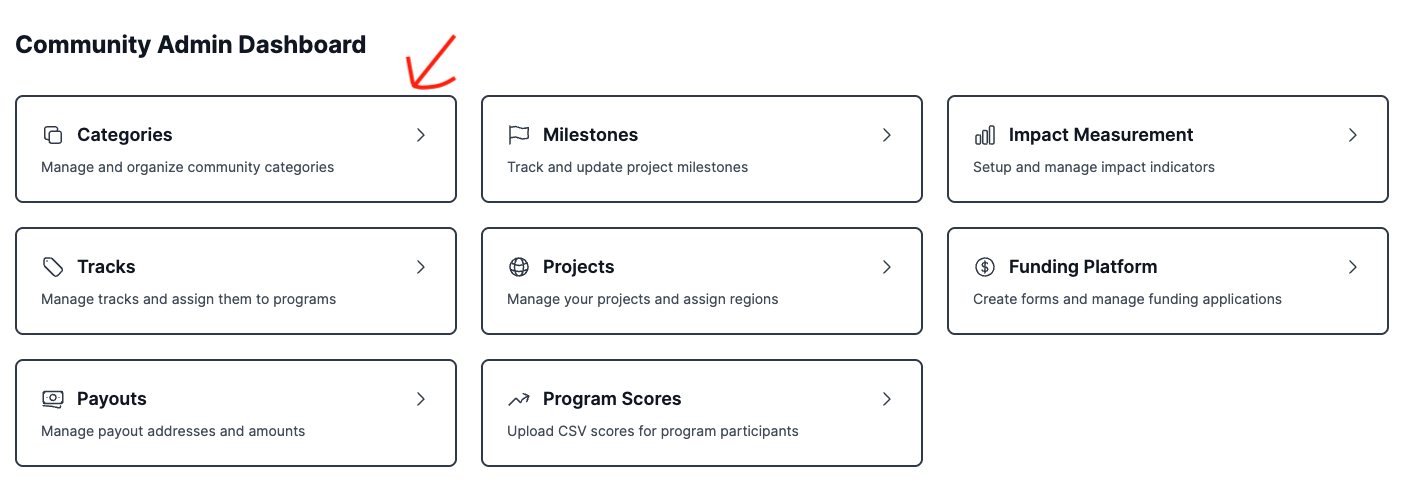
Task: Open Payouts via its right chevron
Action: (x=421, y=399)
